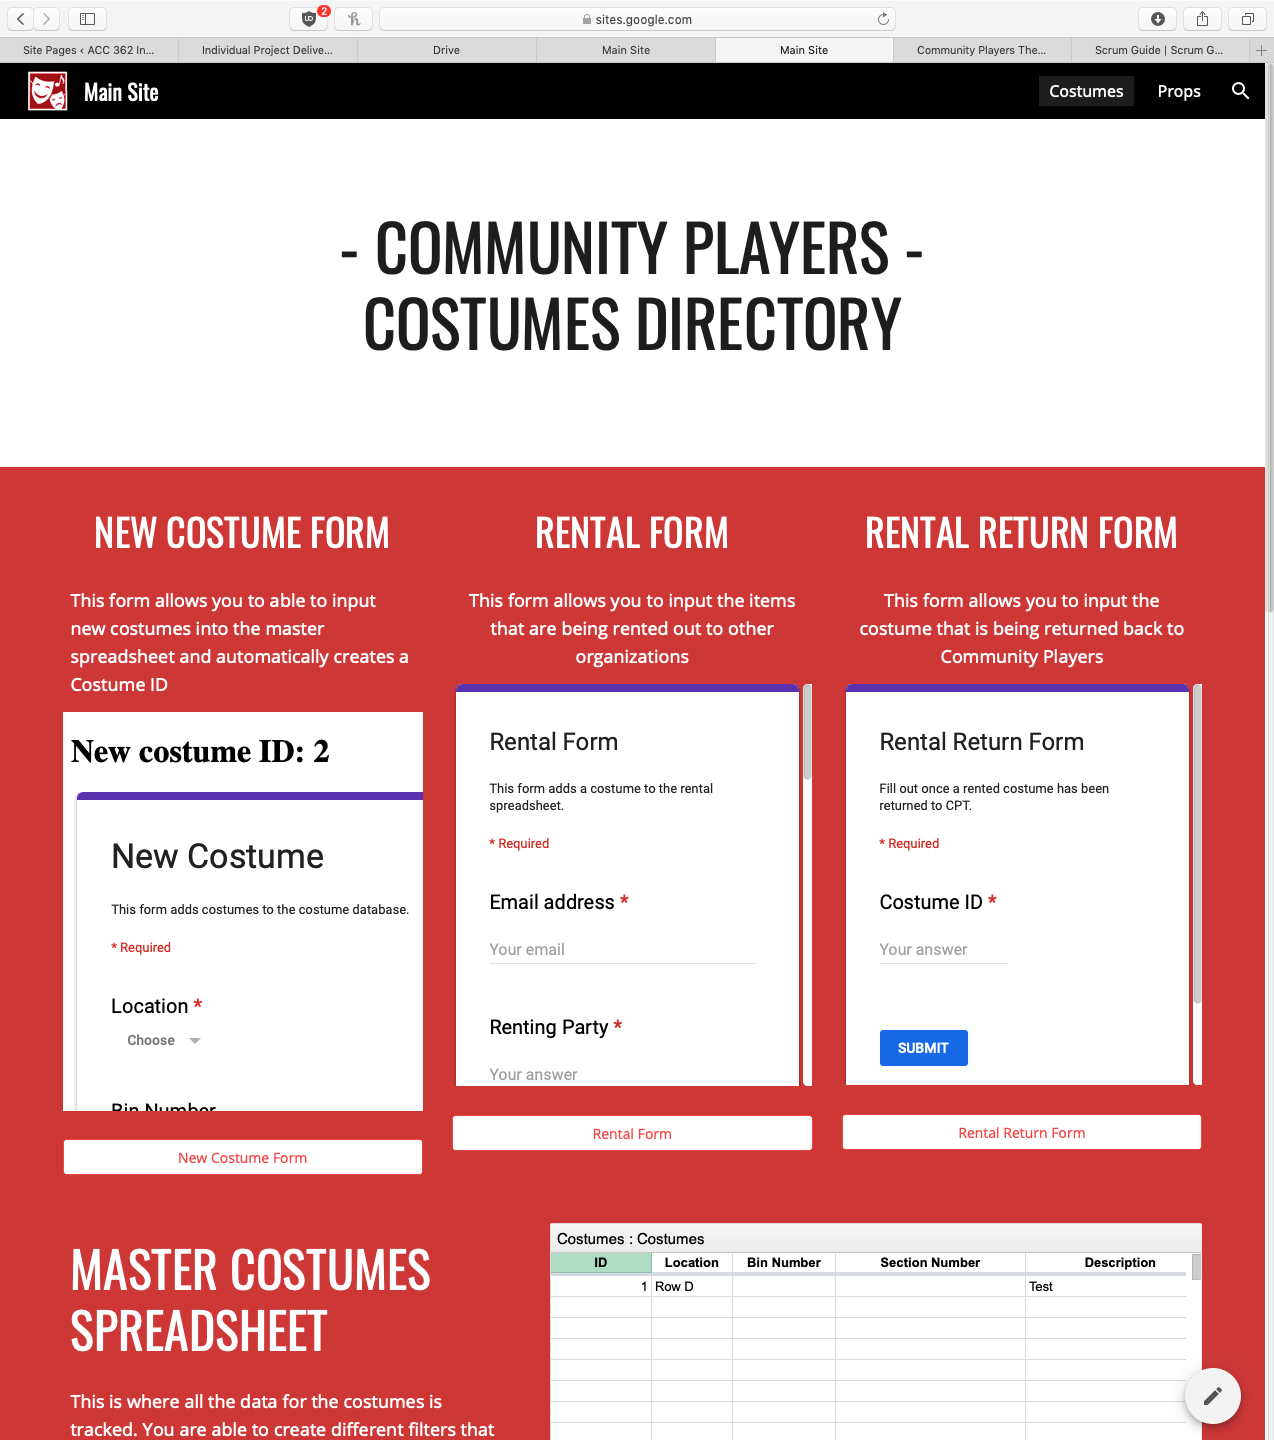Click the New Costume Form link button
This screenshot has width=1274, height=1440.
pos(242,1158)
